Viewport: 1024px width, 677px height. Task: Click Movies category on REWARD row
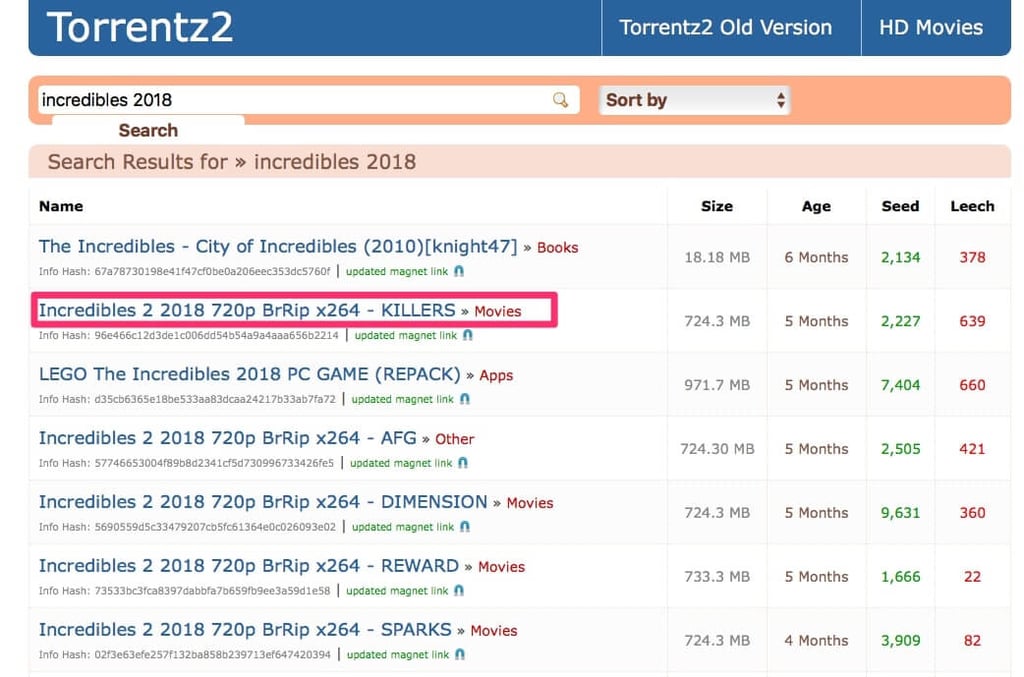(x=502, y=567)
